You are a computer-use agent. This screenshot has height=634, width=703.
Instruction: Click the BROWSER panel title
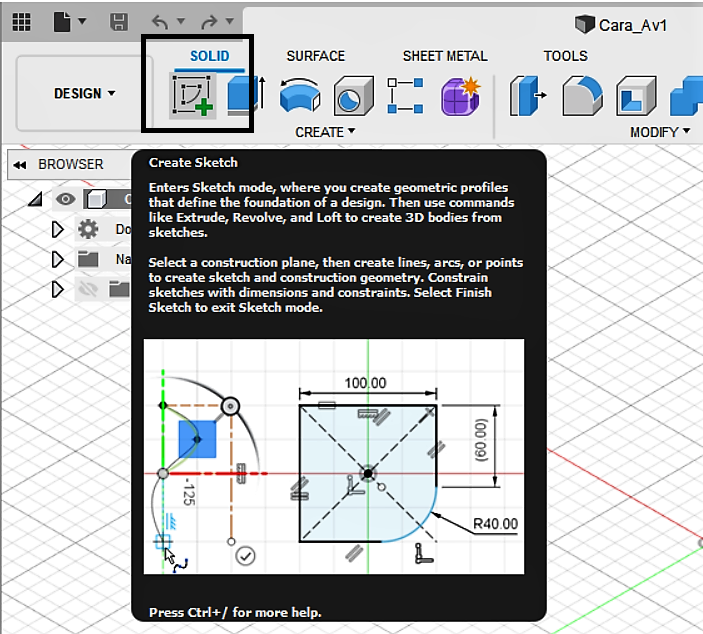point(70,164)
